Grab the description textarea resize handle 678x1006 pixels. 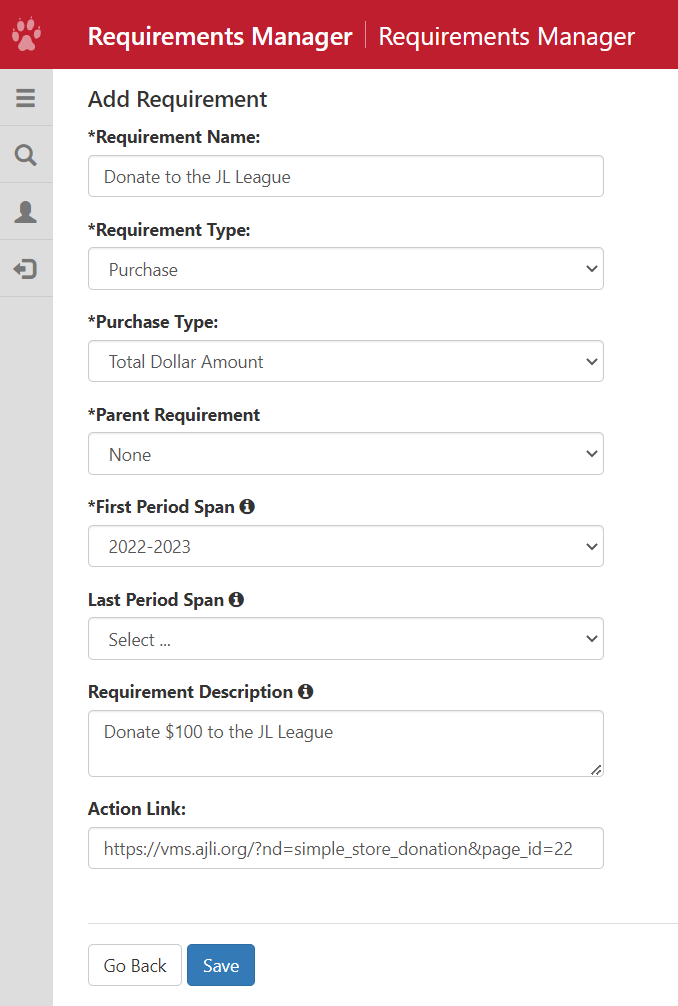coord(596,769)
